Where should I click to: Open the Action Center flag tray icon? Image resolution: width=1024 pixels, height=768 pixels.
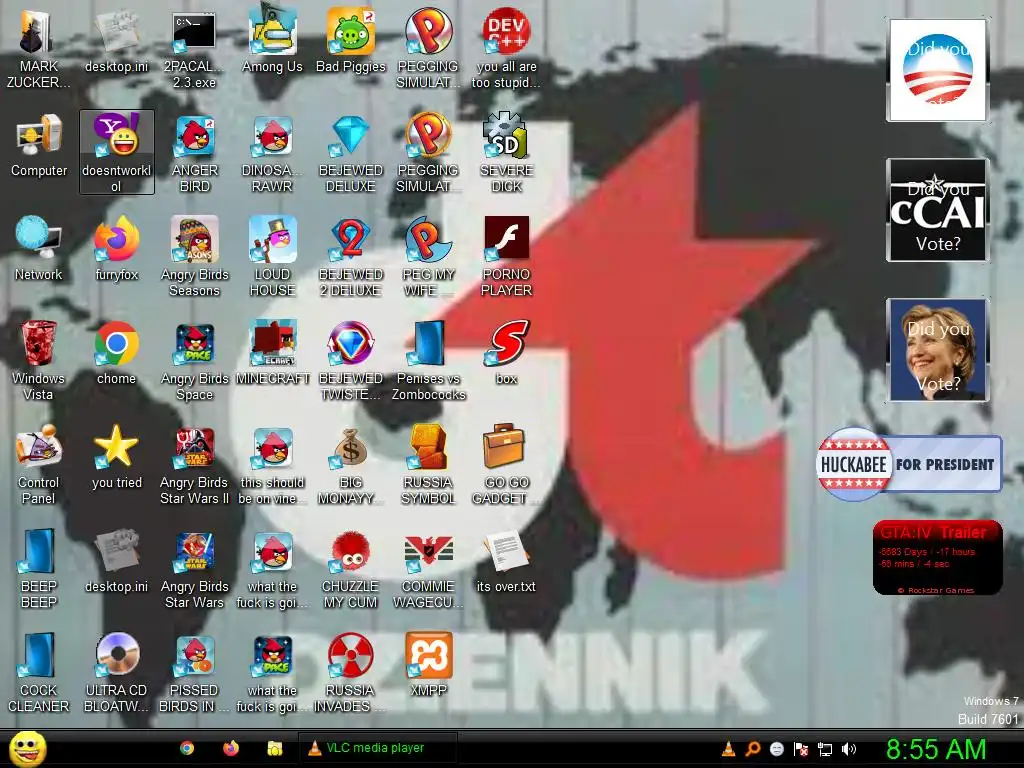pyautogui.click(x=801, y=749)
